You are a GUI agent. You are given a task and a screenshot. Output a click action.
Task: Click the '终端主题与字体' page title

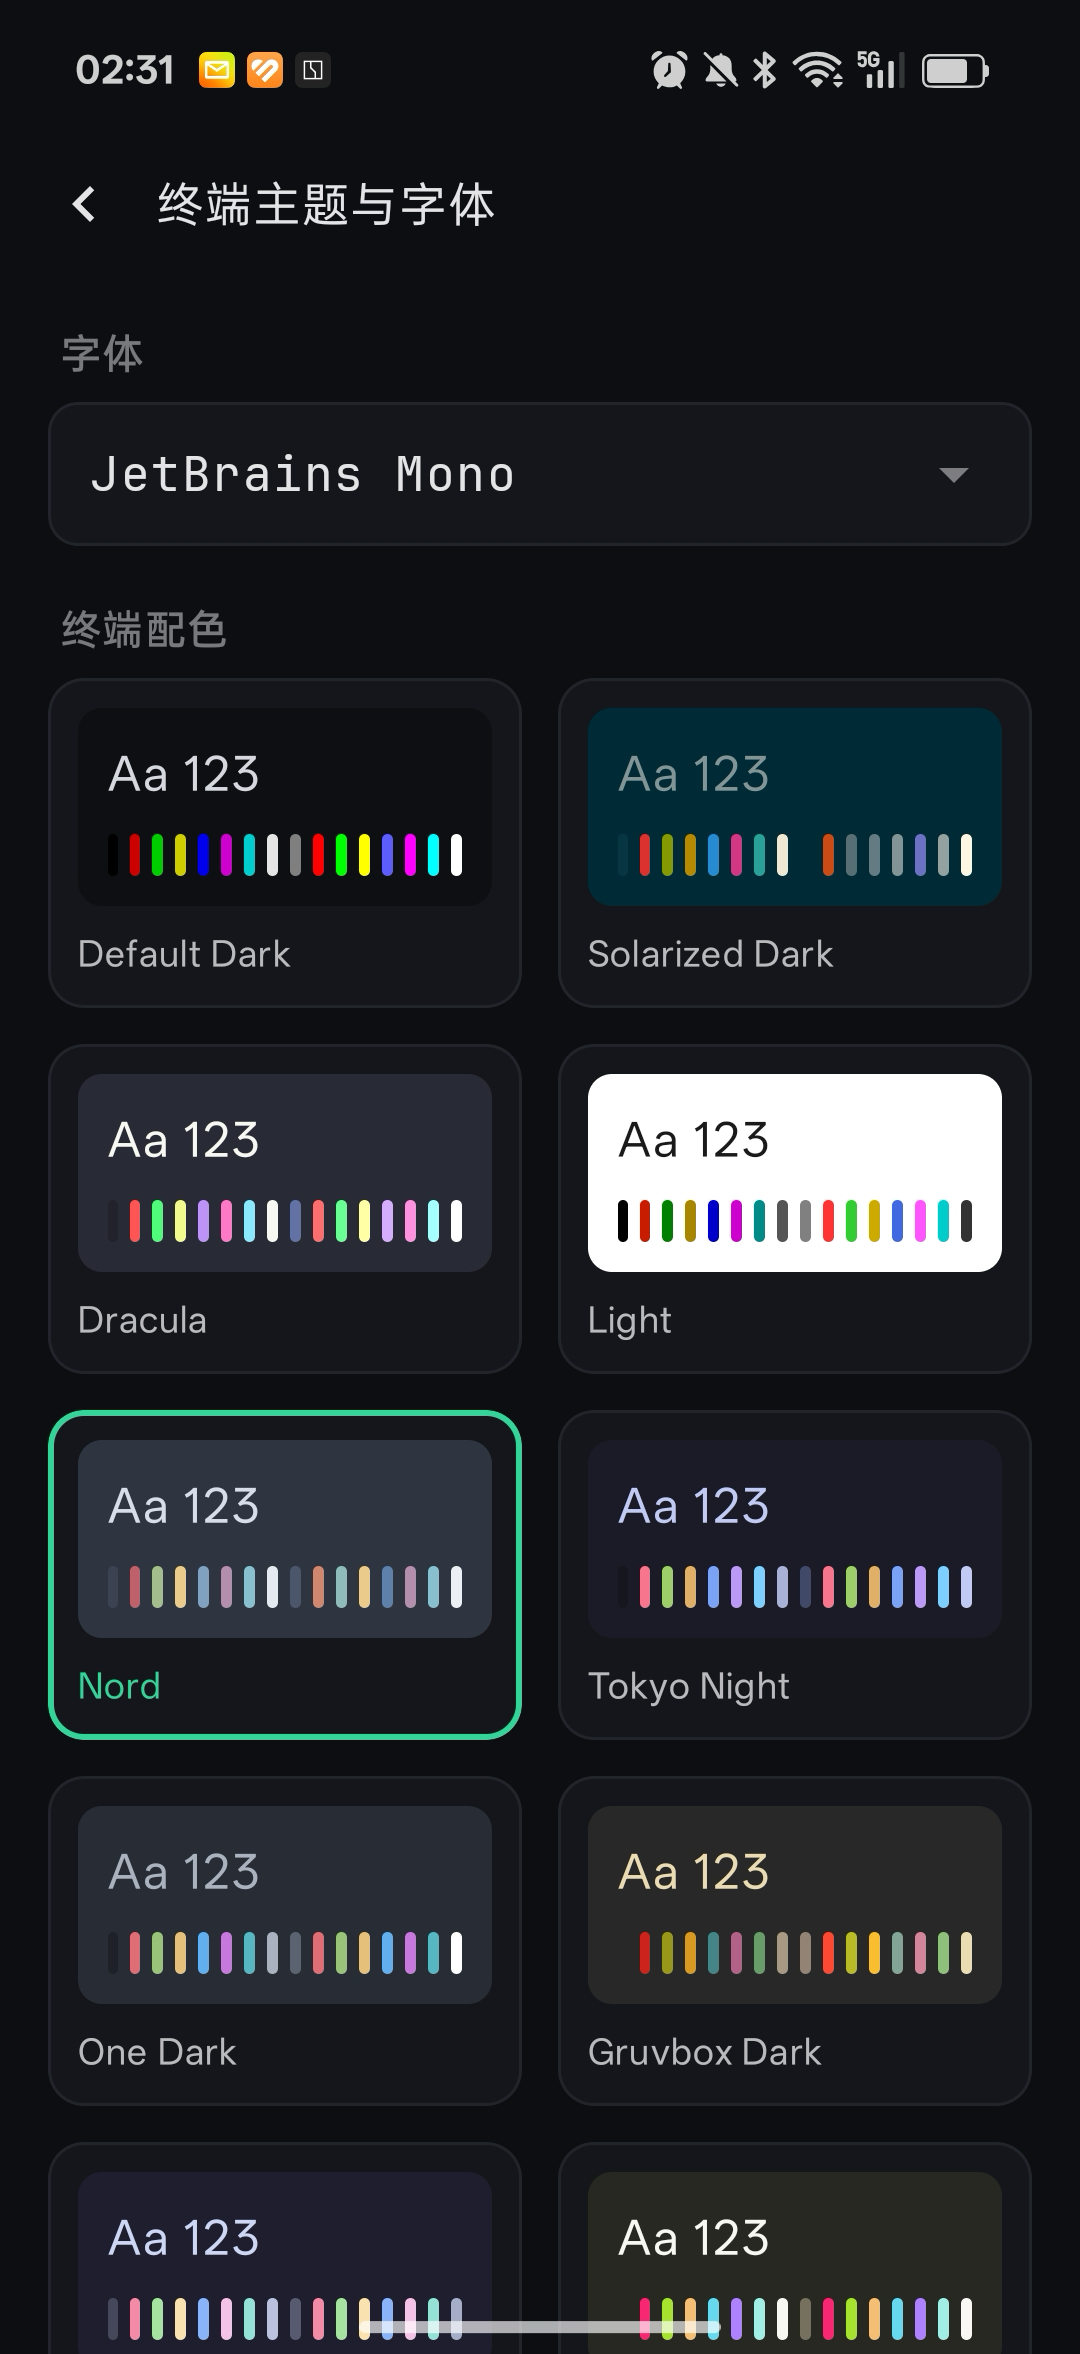[326, 205]
